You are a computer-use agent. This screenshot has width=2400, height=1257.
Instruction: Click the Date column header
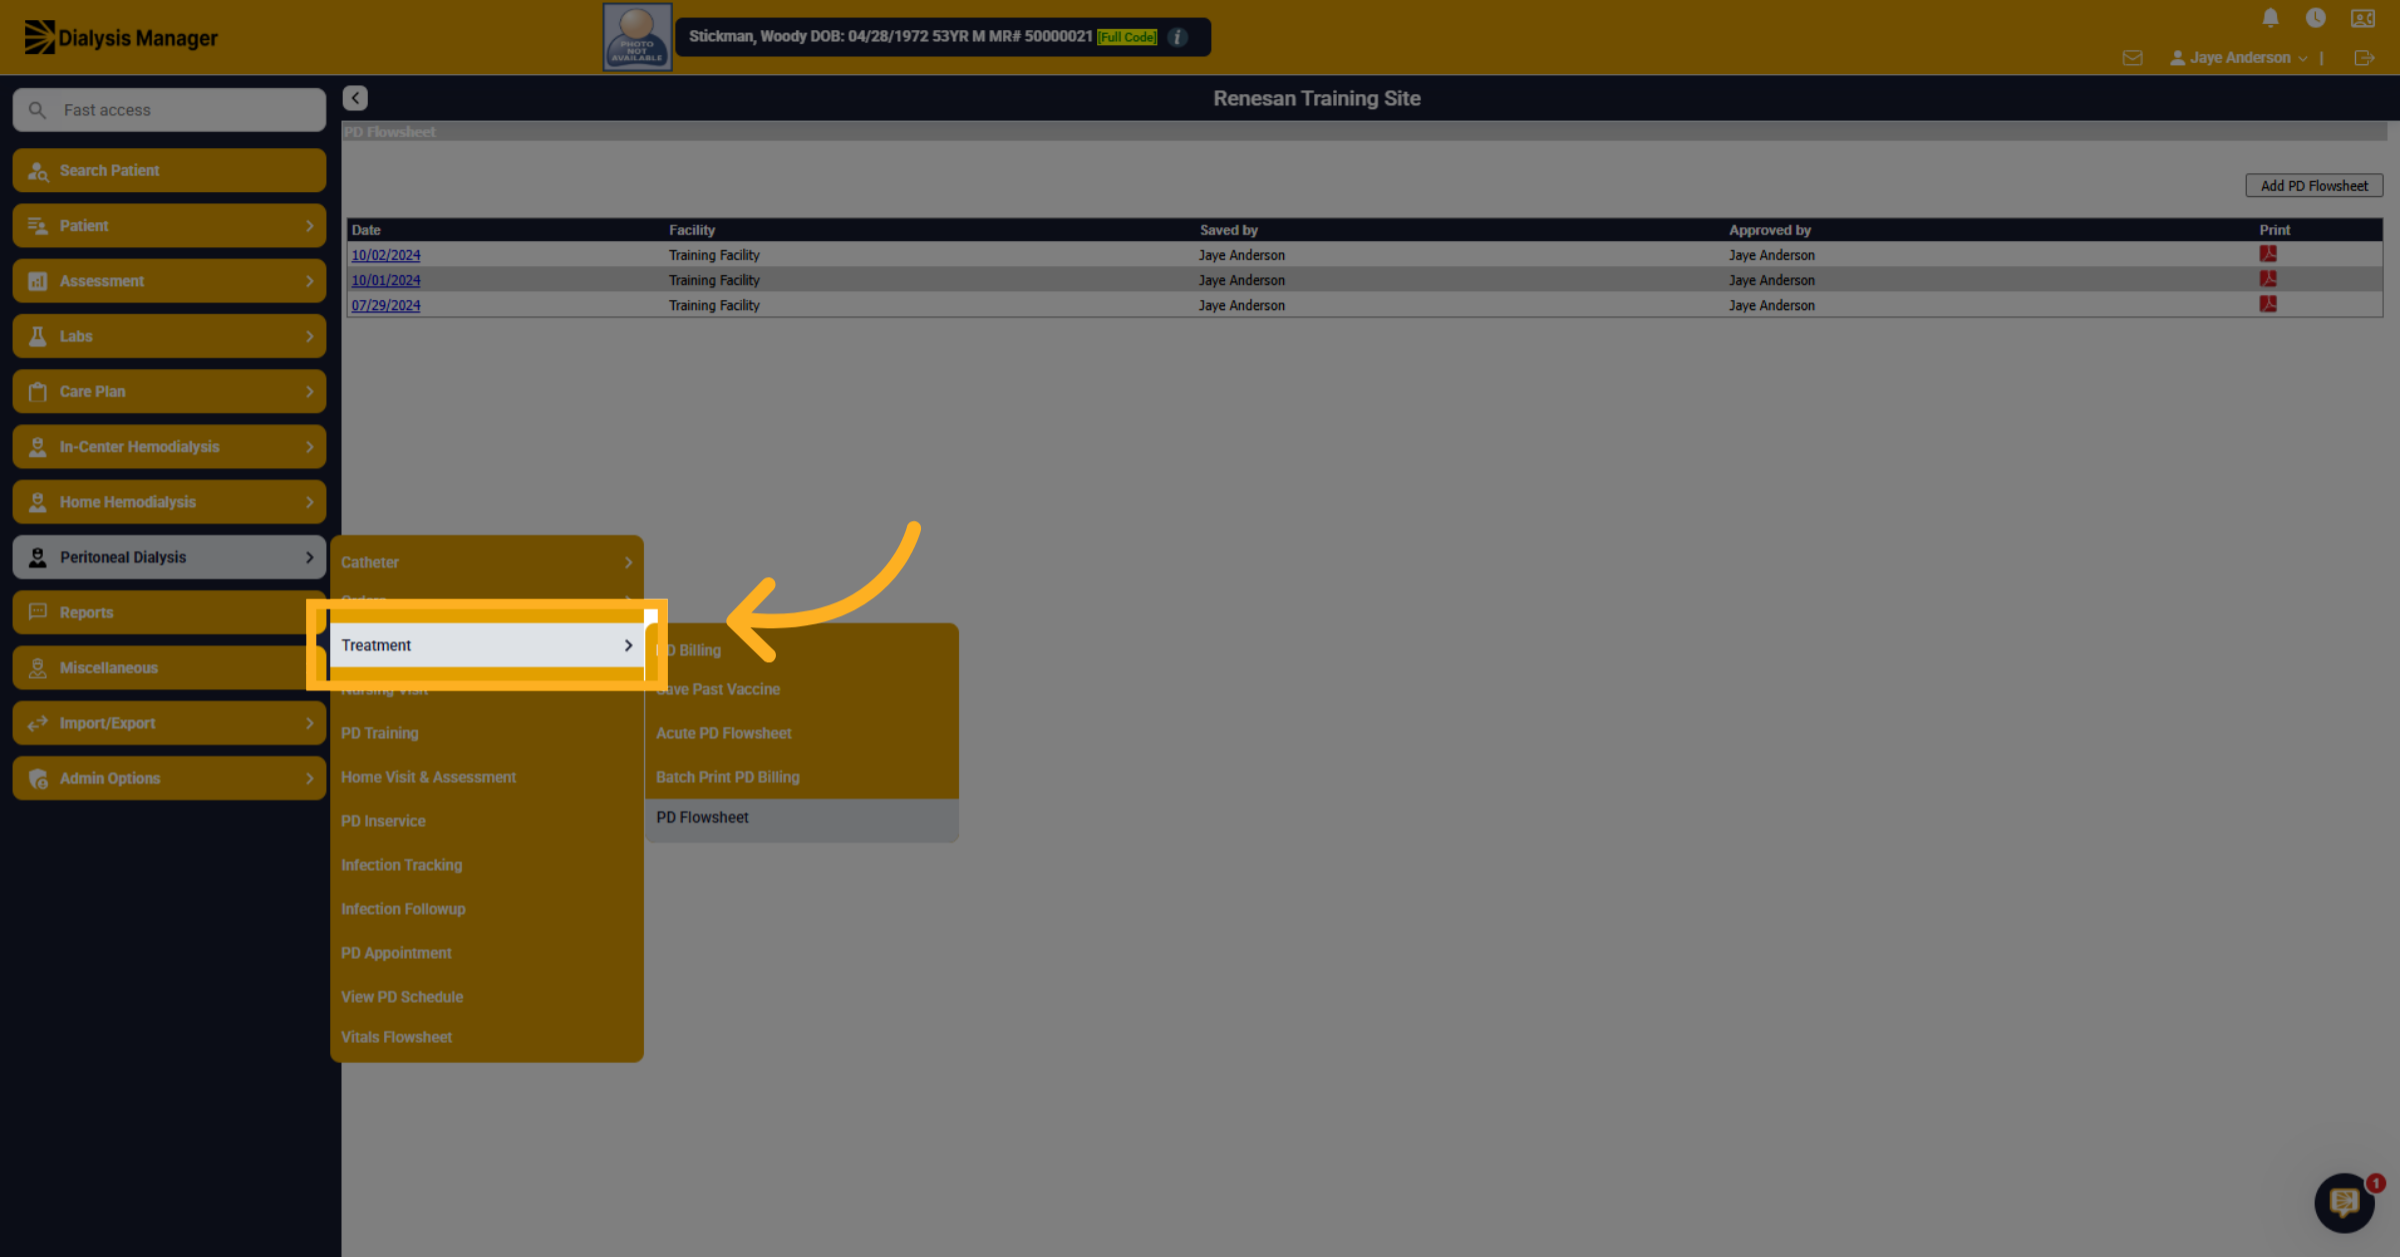pyautogui.click(x=366, y=230)
